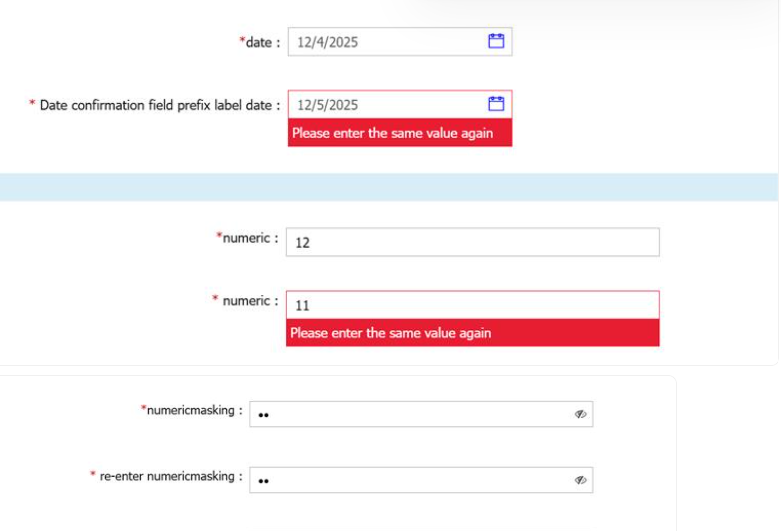The image size is (781, 531).
Task: Click the error message below date confirmation
Action: (x=399, y=133)
